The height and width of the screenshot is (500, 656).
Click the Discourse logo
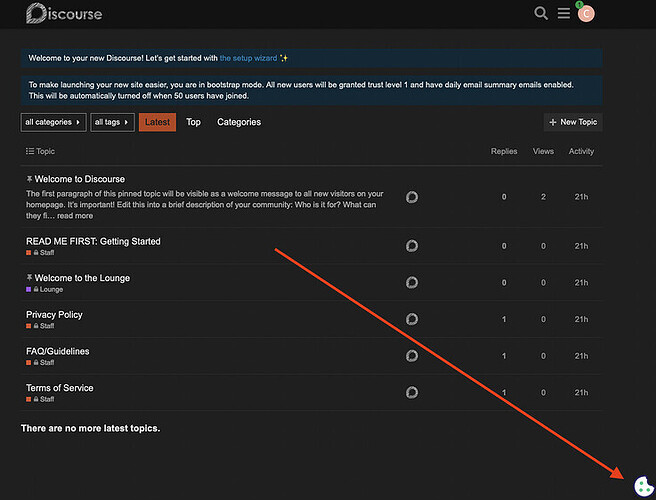coord(64,13)
